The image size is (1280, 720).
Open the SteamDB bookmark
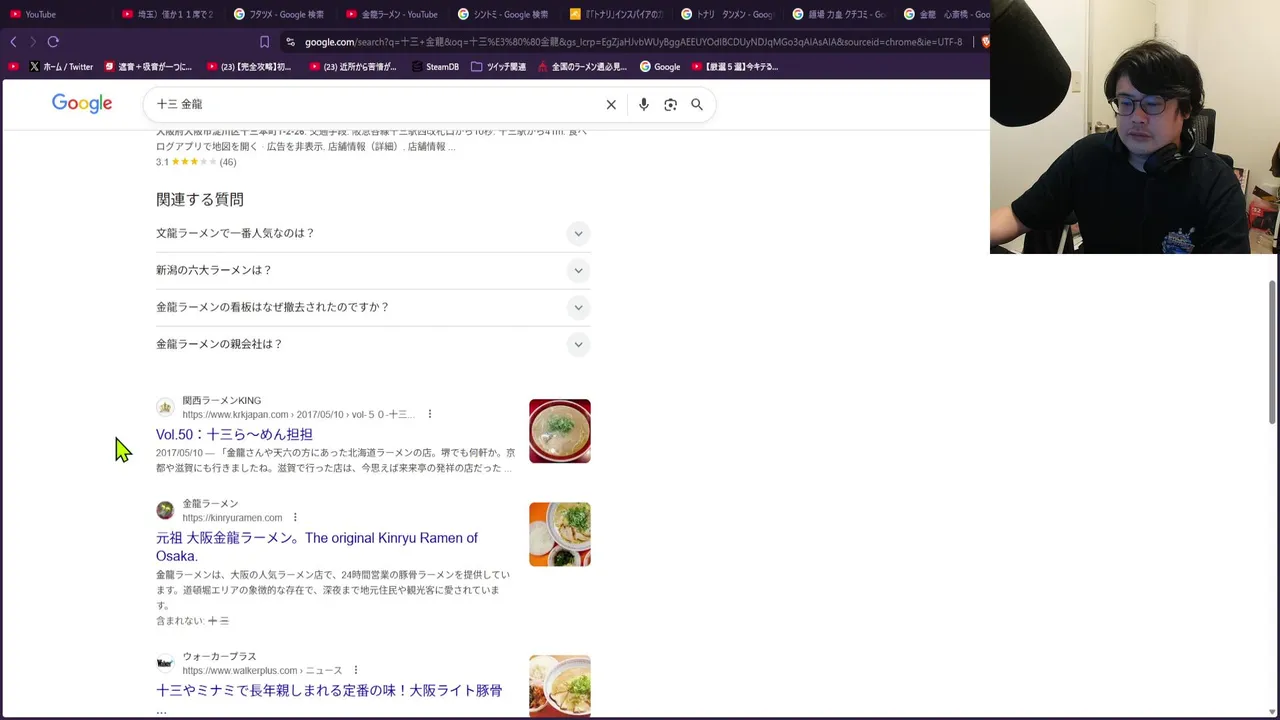435,67
